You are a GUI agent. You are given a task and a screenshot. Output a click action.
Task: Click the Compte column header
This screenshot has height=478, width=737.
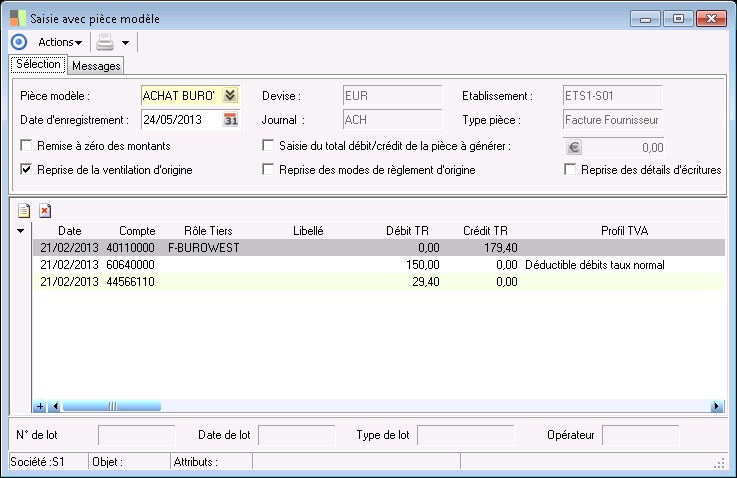click(x=137, y=231)
